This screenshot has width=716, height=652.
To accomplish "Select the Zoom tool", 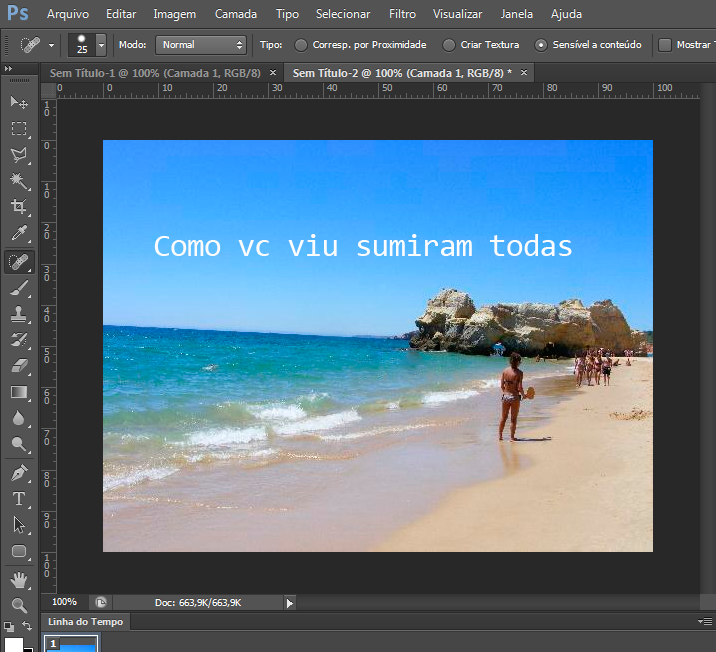I will click(19, 605).
